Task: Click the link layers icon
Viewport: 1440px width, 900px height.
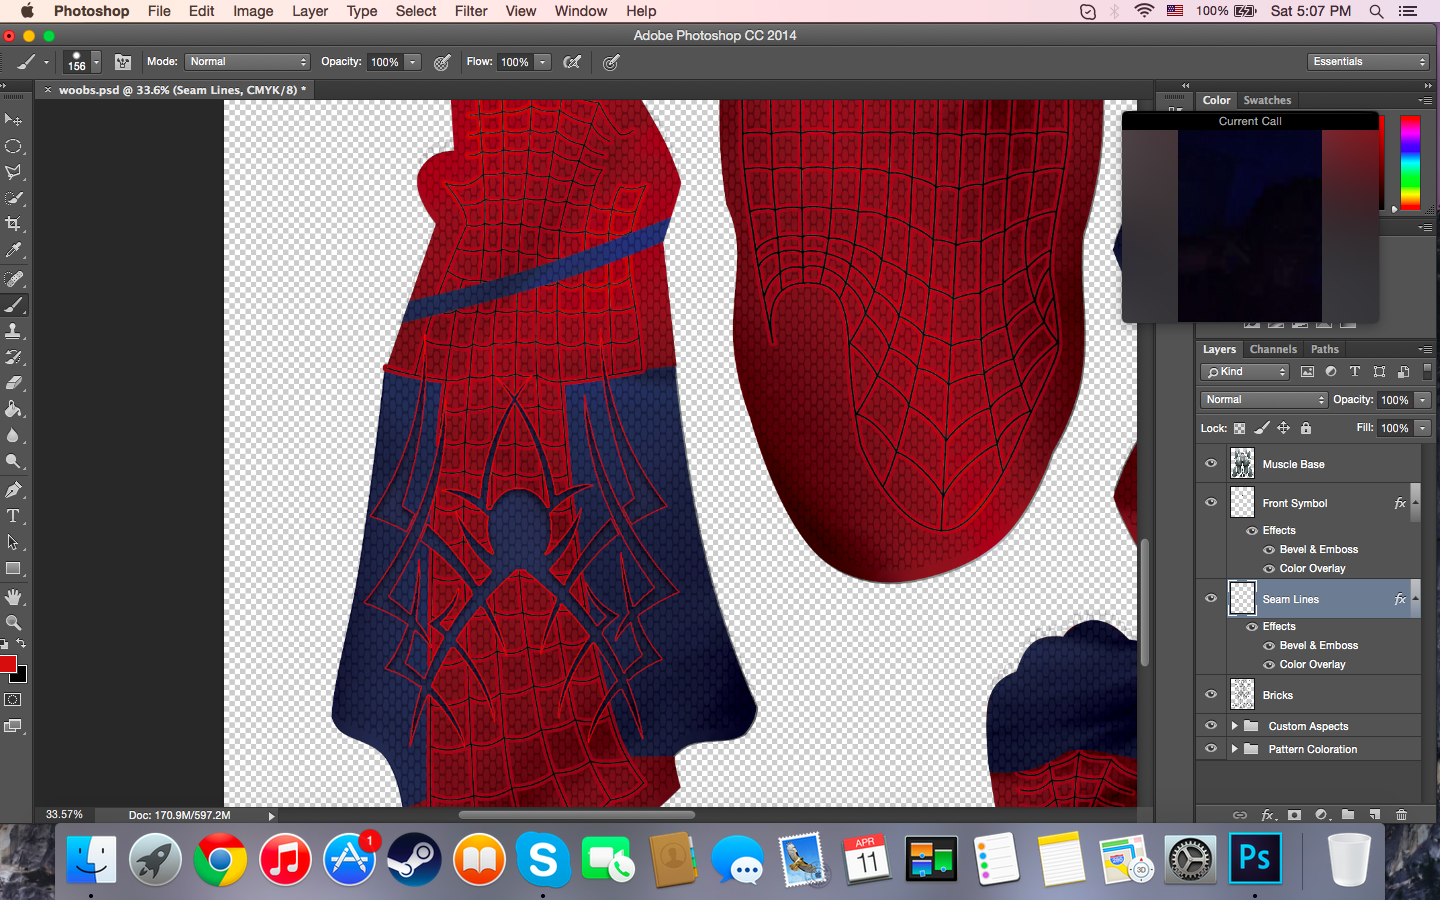Action: click(1240, 815)
